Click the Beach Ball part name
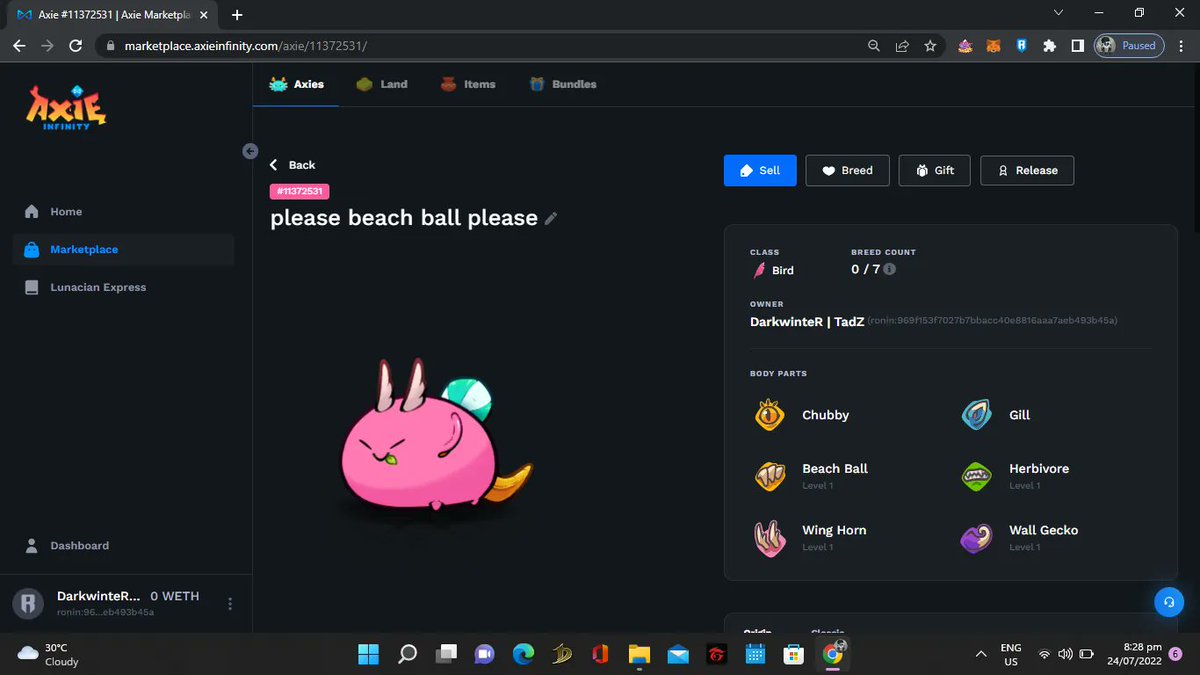Screen dimensions: 1200x675 click(x=835, y=469)
